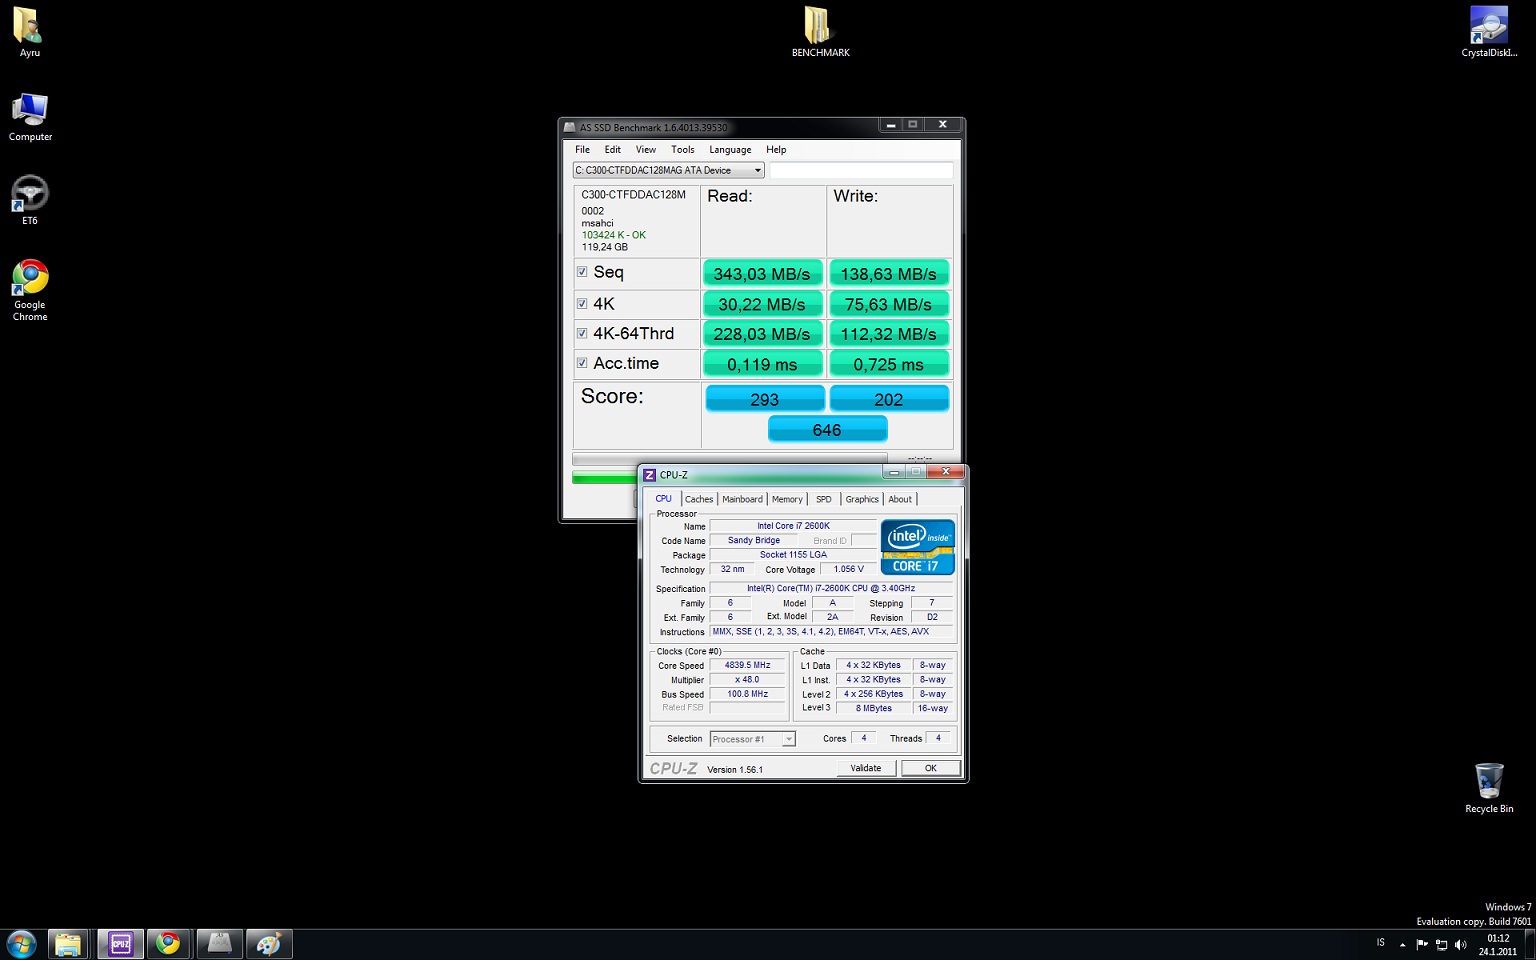1536x960 pixels.
Task: Click the CPU-Z taskbar icon
Action: coord(120,943)
